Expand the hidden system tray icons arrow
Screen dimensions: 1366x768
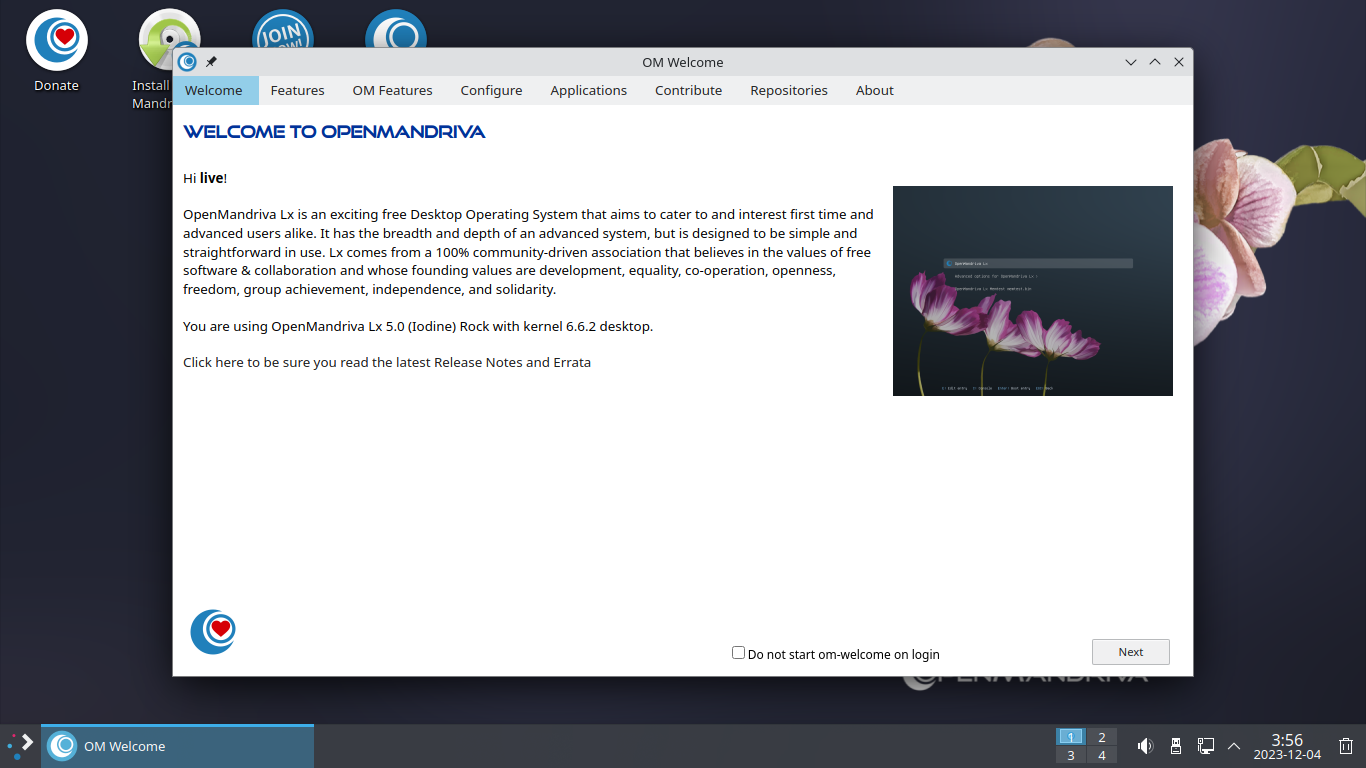pyautogui.click(x=1234, y=746)
